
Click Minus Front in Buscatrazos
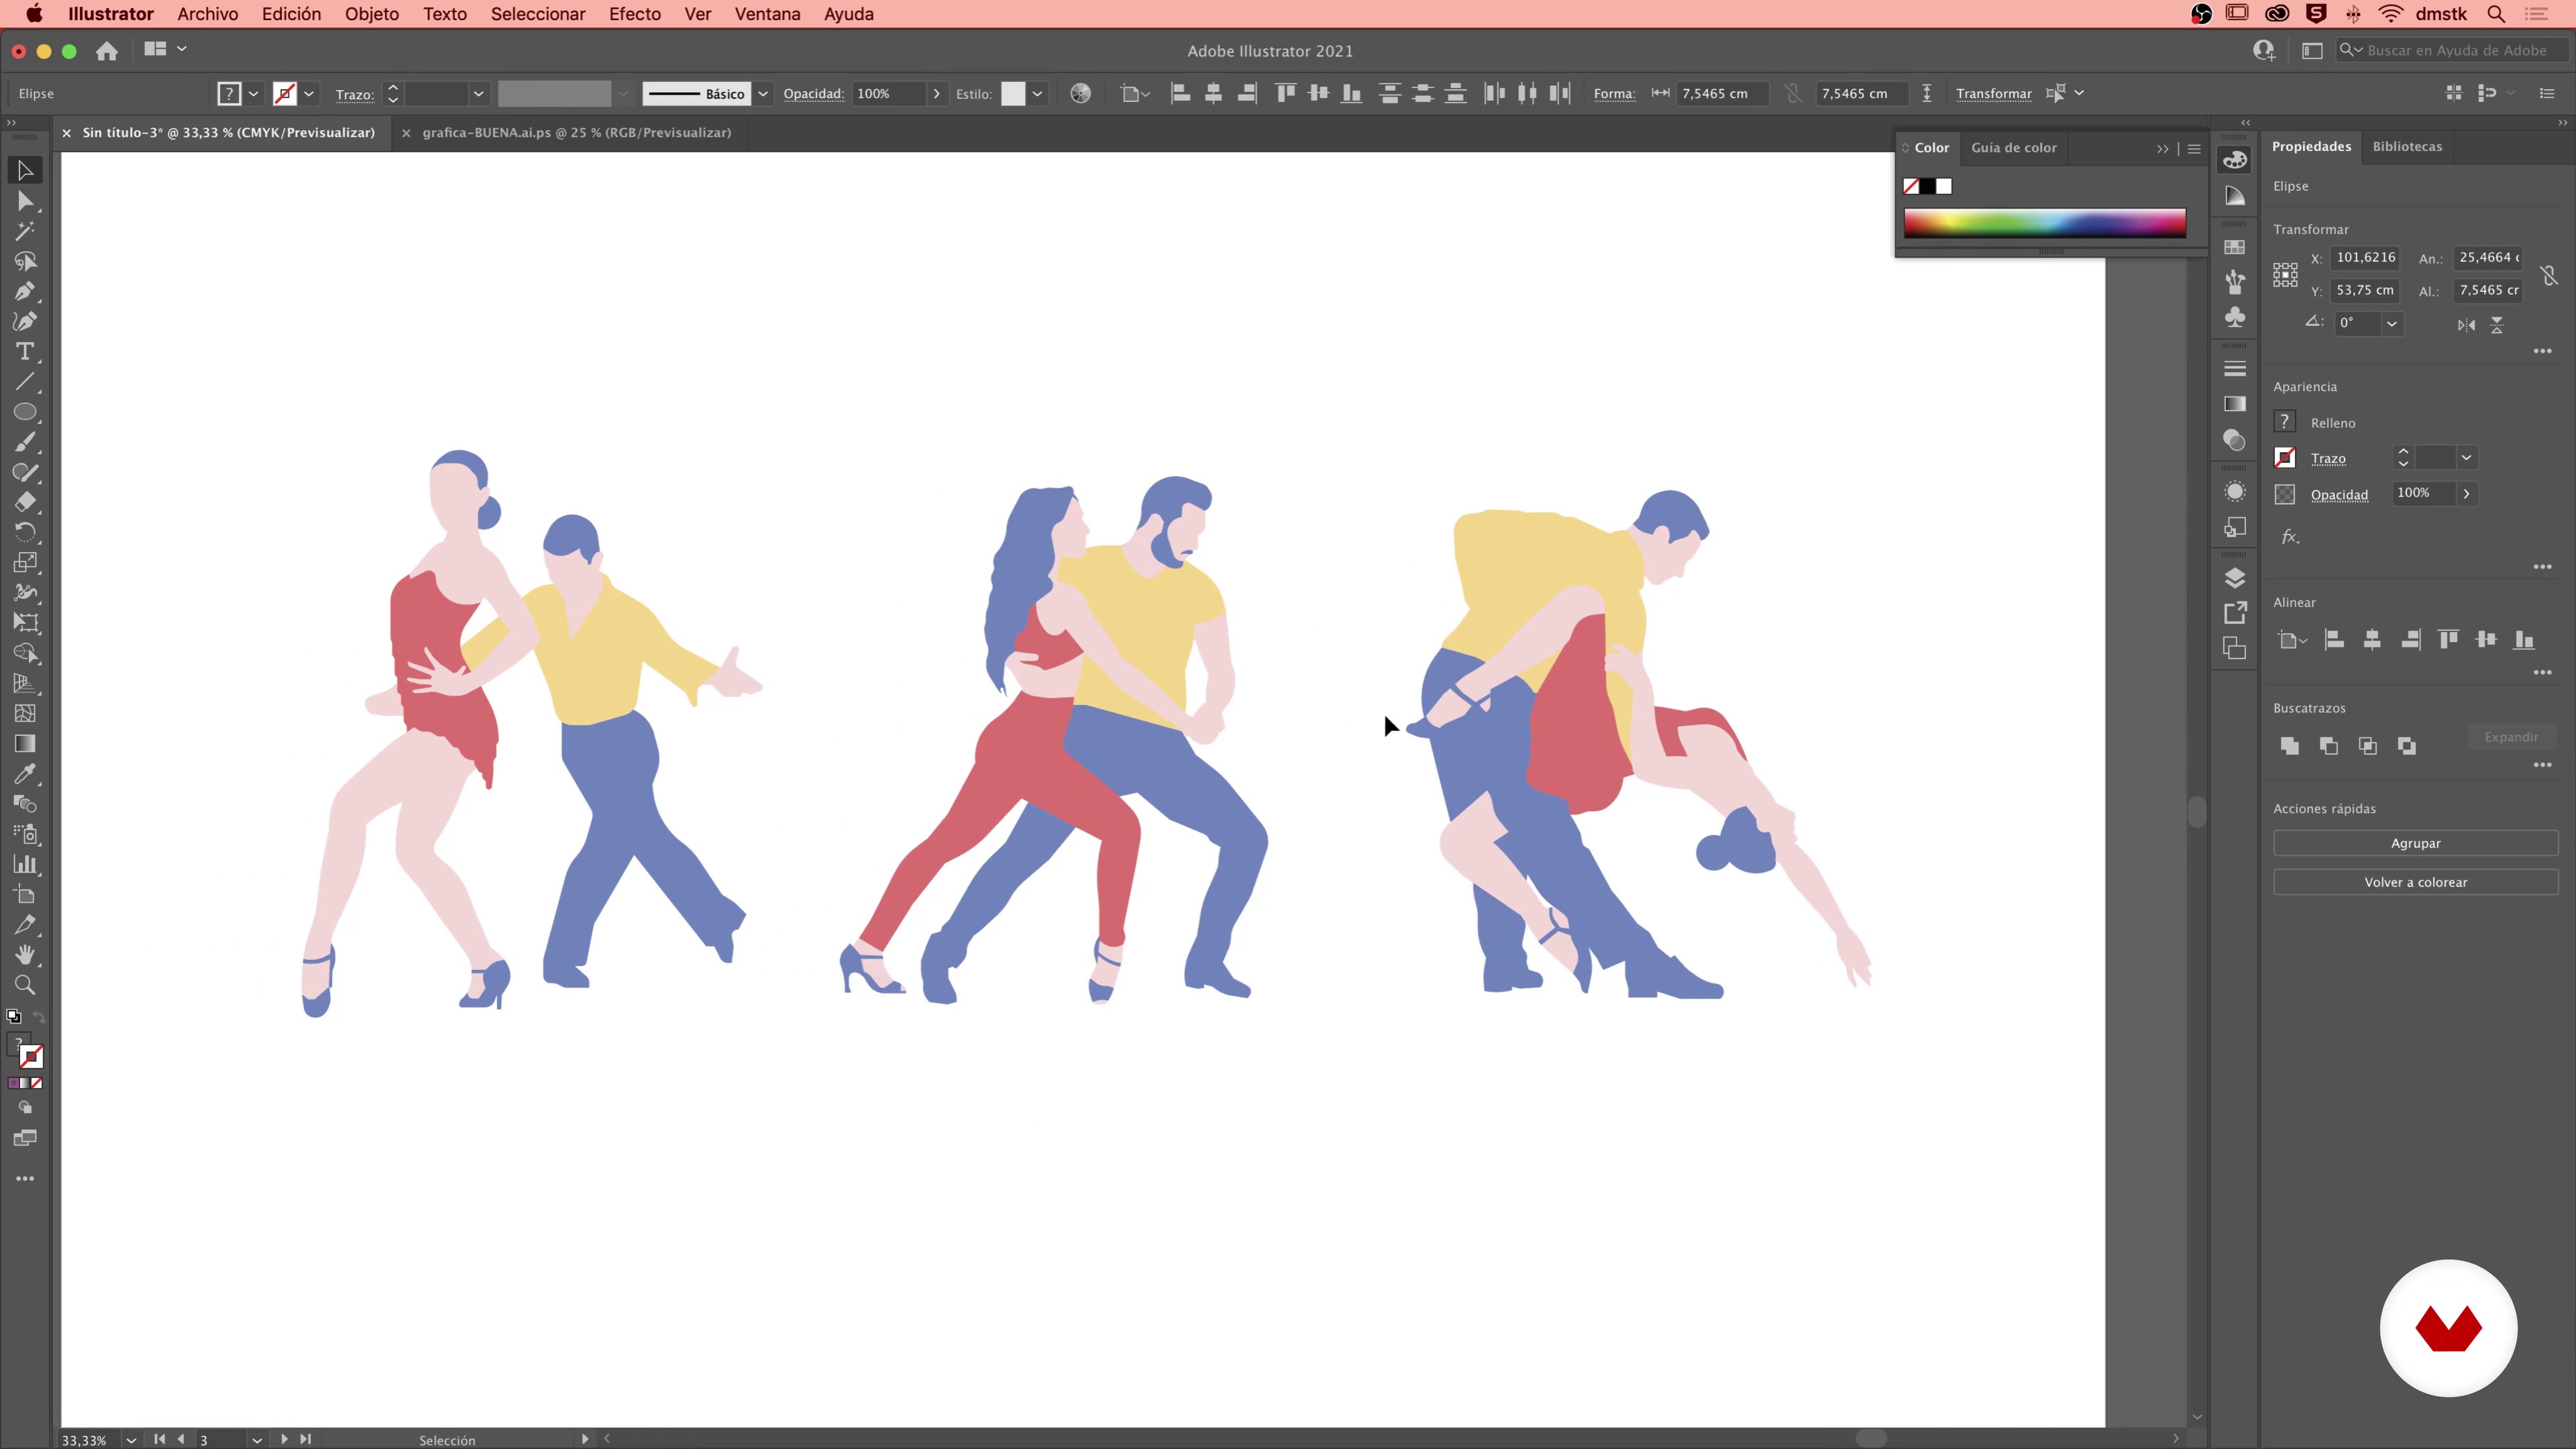[2328, 746]
